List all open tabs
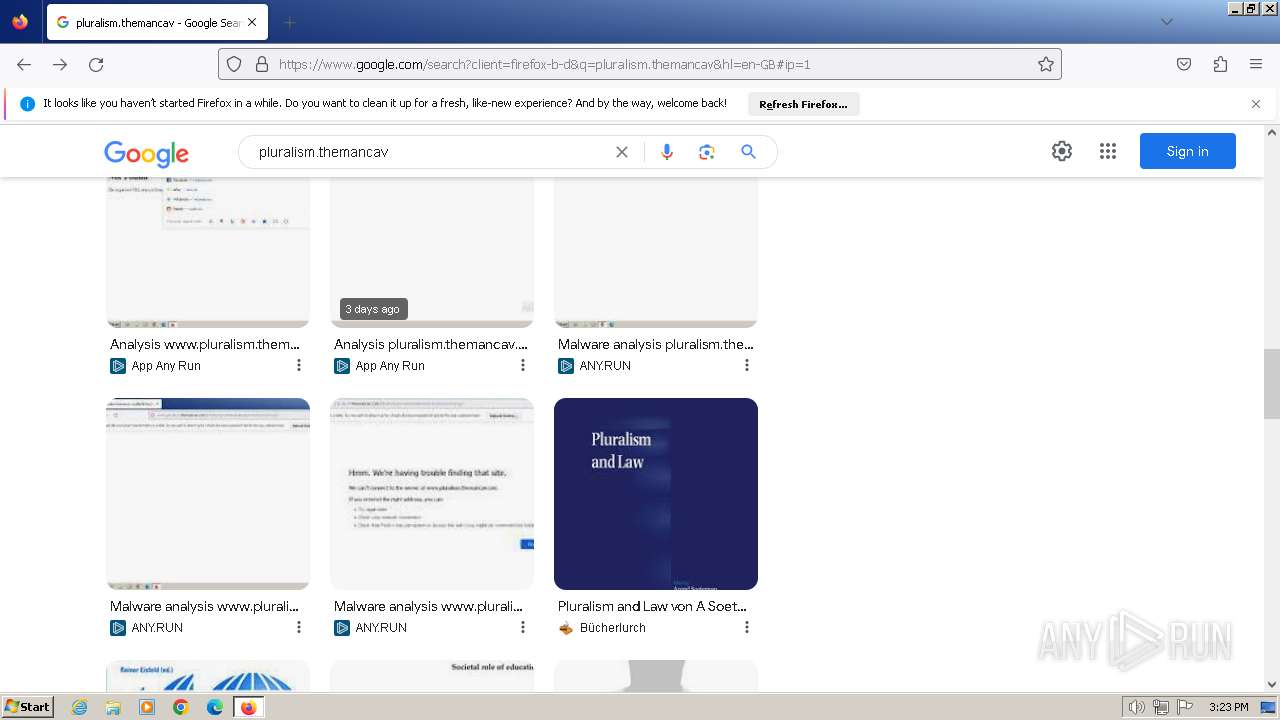1280x720 pixels. [1166, 22]
